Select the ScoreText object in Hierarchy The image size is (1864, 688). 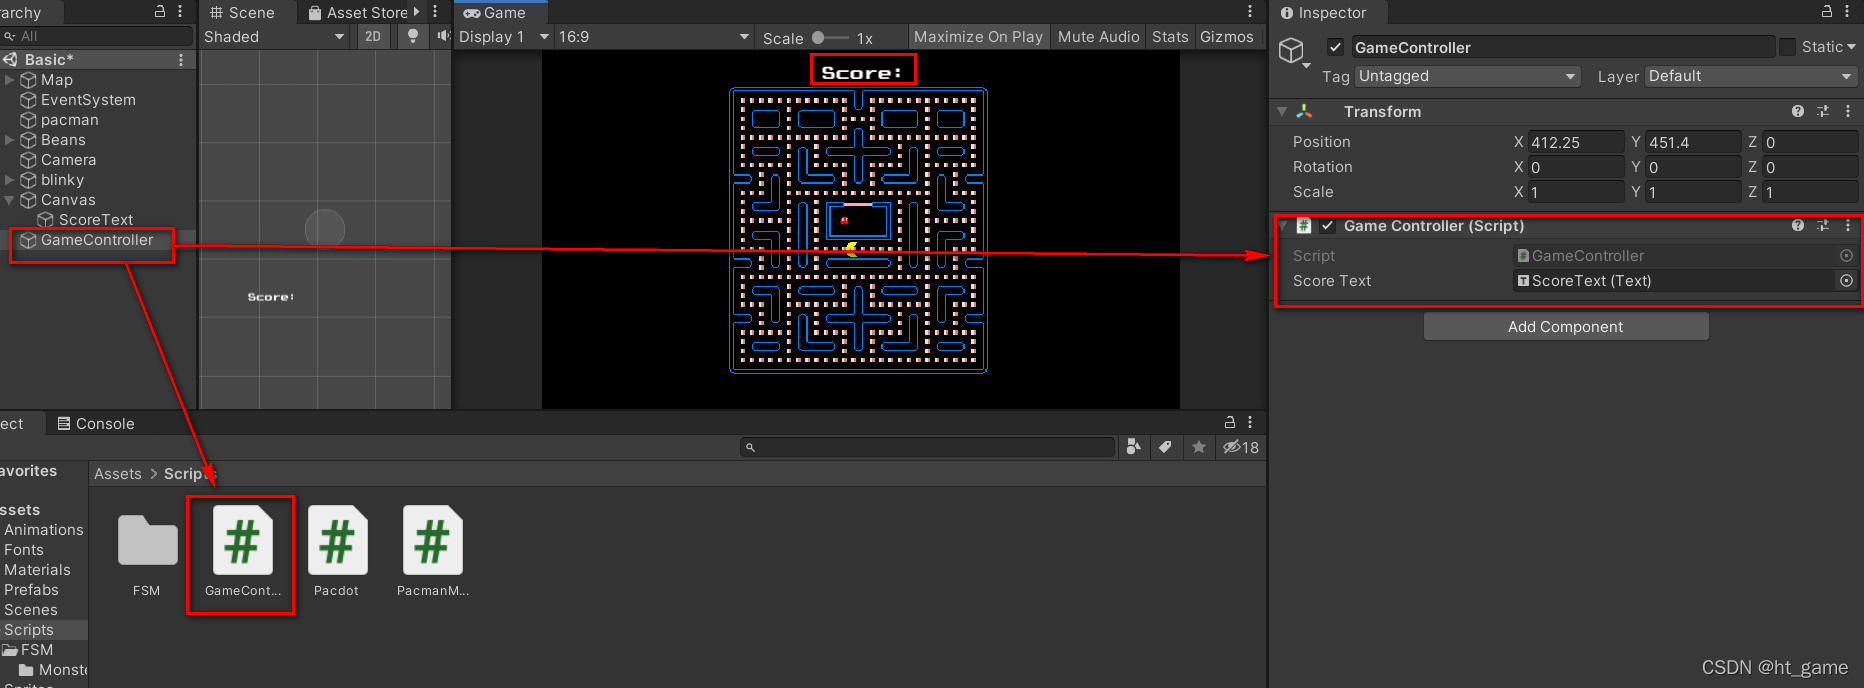pos(96,220)
